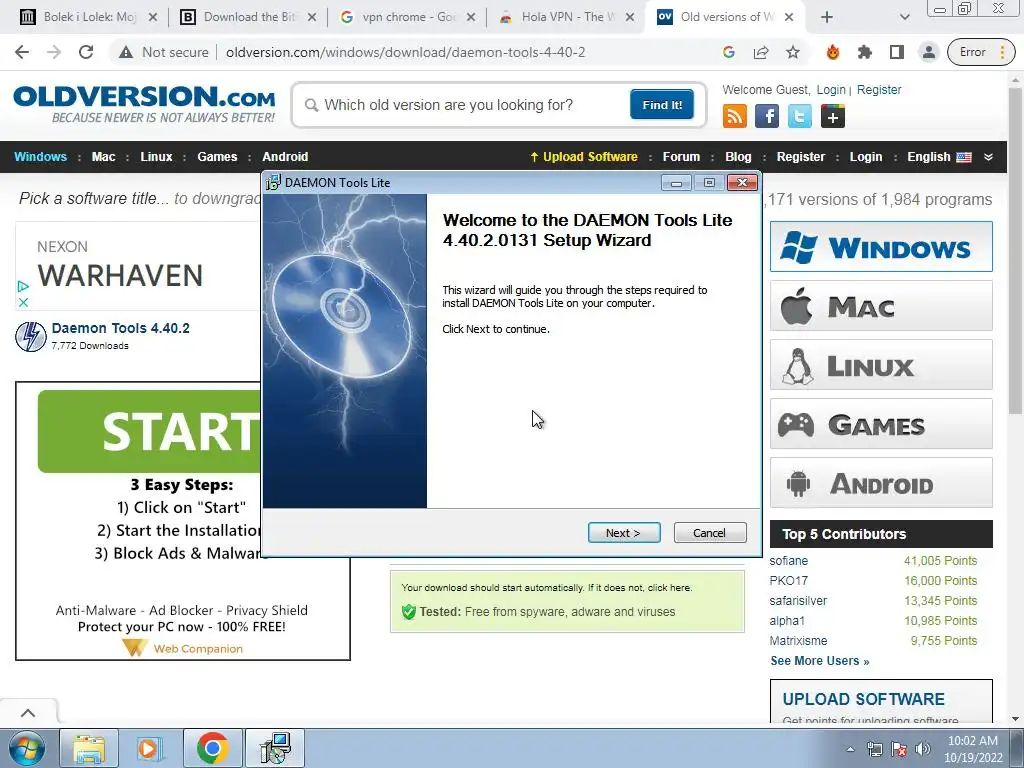Click the OLDVERSION.COM logo
The image size is (1024, 768).
coord(144,104)
